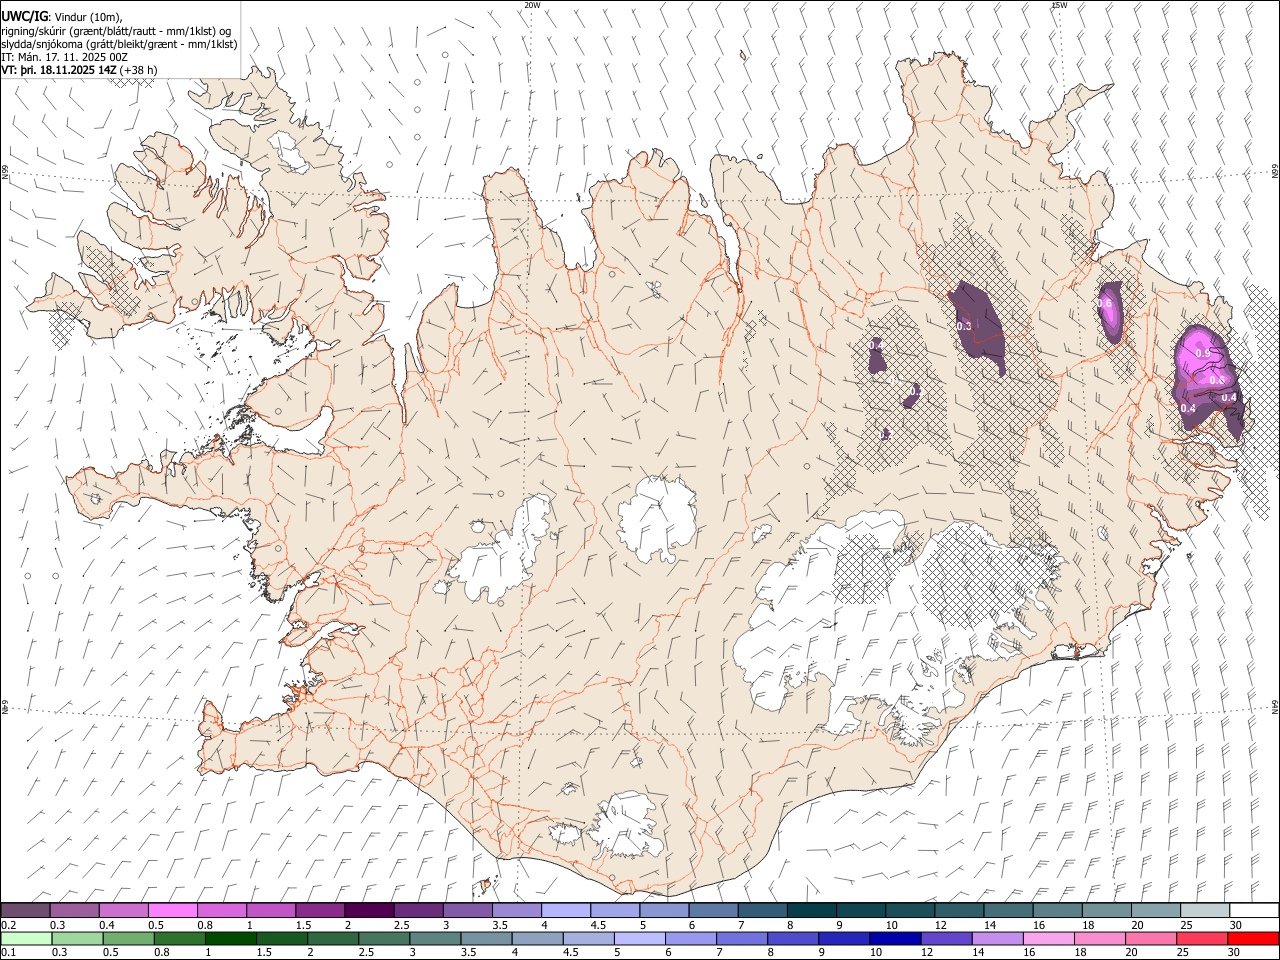Pick bottom-row pale green swatch for 0.1–0.3
This screenshot has width=1280, height=960.
(x=27, y=938)
